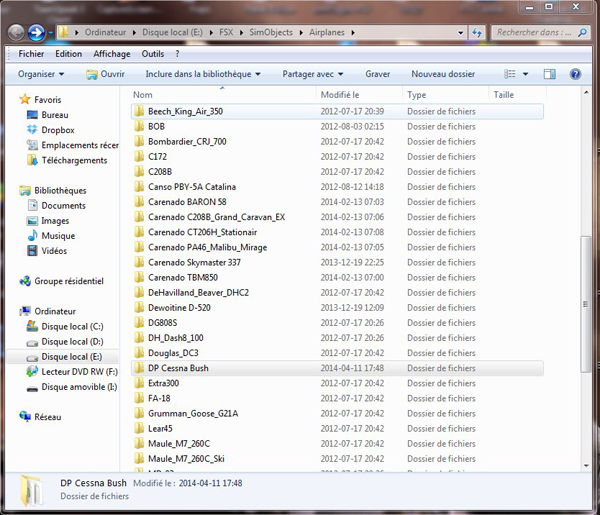Open the '?' help menu
The image size is (600, 515).
pos(177,54)
